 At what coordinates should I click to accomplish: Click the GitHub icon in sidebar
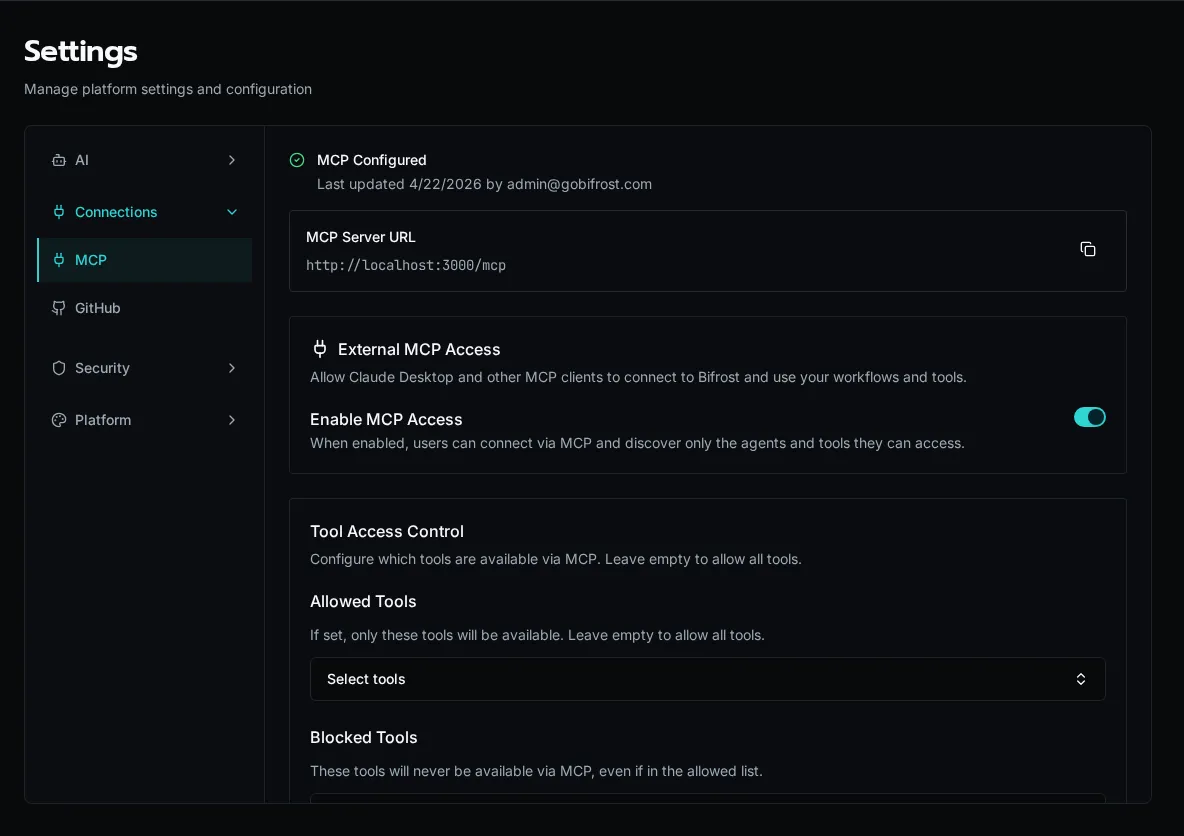(x=59, y=308)
